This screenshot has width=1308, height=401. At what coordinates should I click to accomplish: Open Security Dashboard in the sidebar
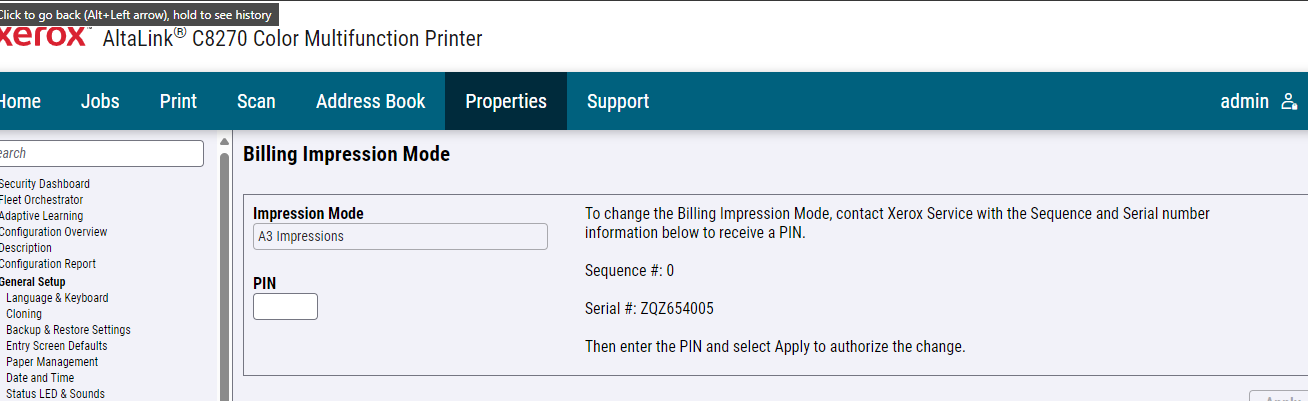[44, 184]
